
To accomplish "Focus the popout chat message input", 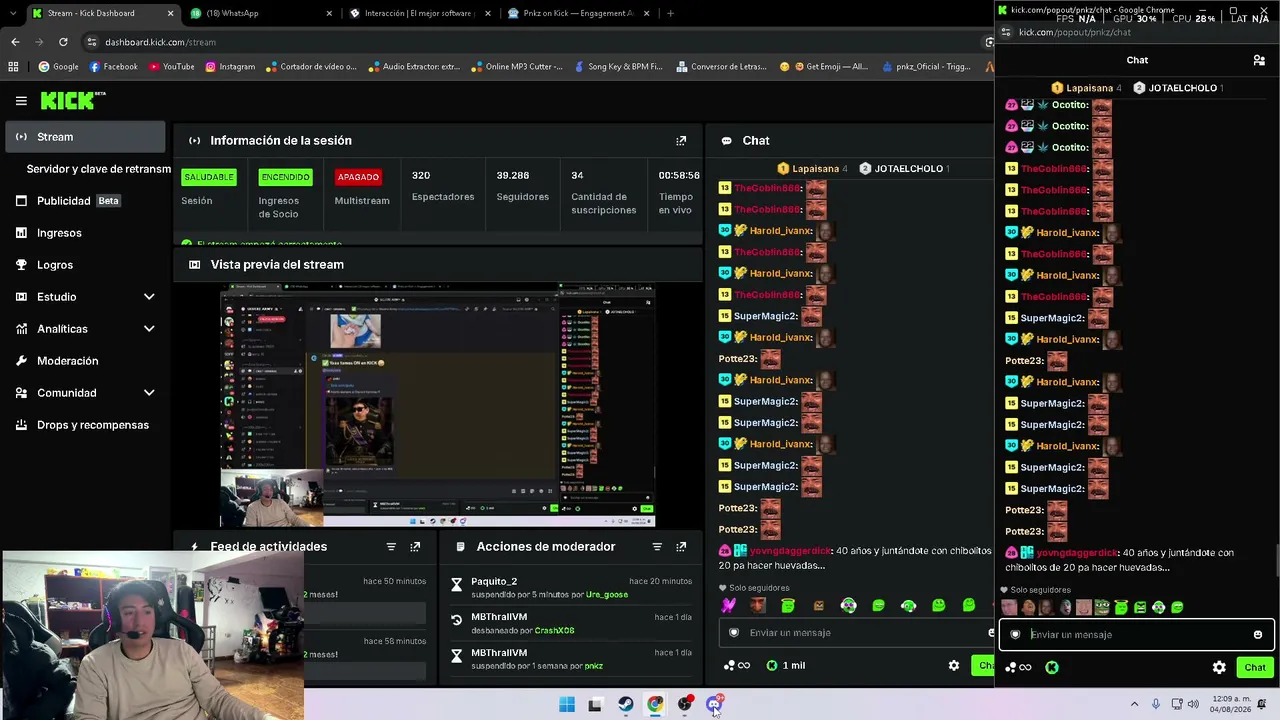I will pyautogui.click(x=1138, y=634).
